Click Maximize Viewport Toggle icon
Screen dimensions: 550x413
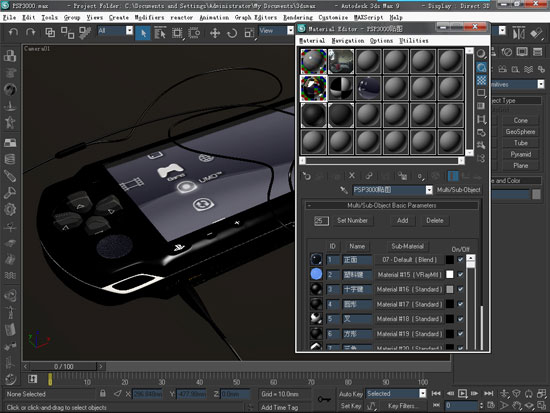coord(542,406)
